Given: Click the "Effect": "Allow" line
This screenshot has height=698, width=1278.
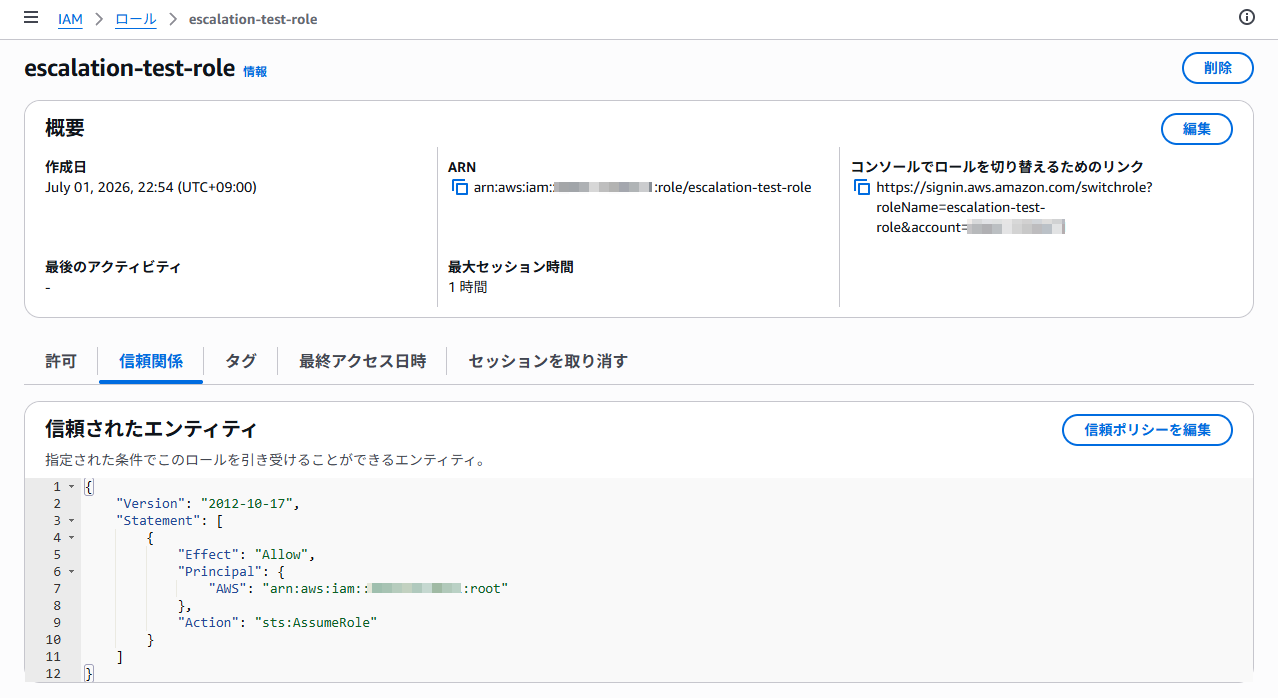Looking at the screenshot, I should pyautogui.click(x=247, y=555).
